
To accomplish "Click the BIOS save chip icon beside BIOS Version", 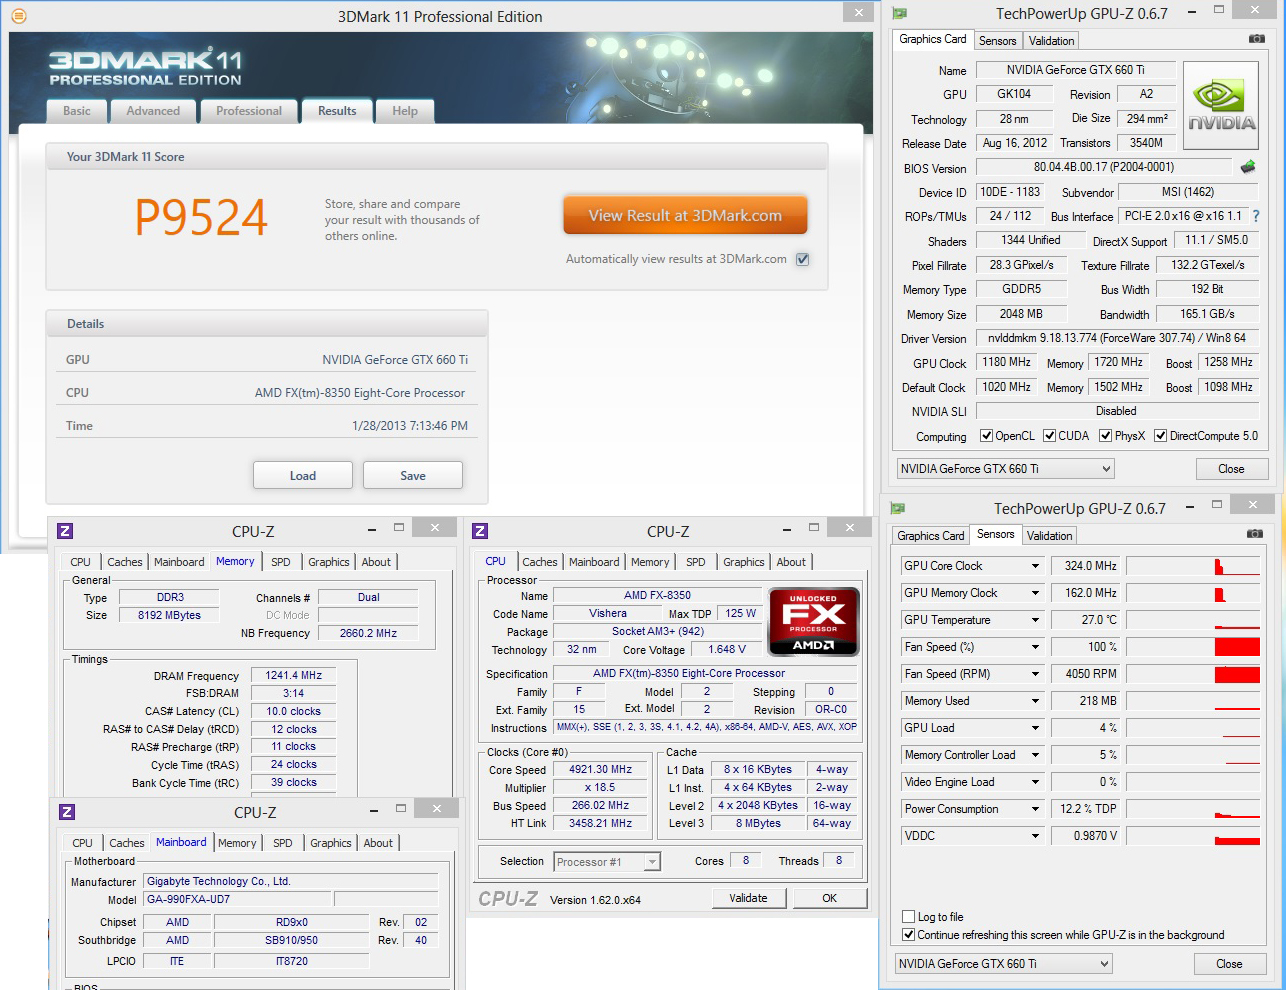I will pyautogui.click(x=1247, y=167).
